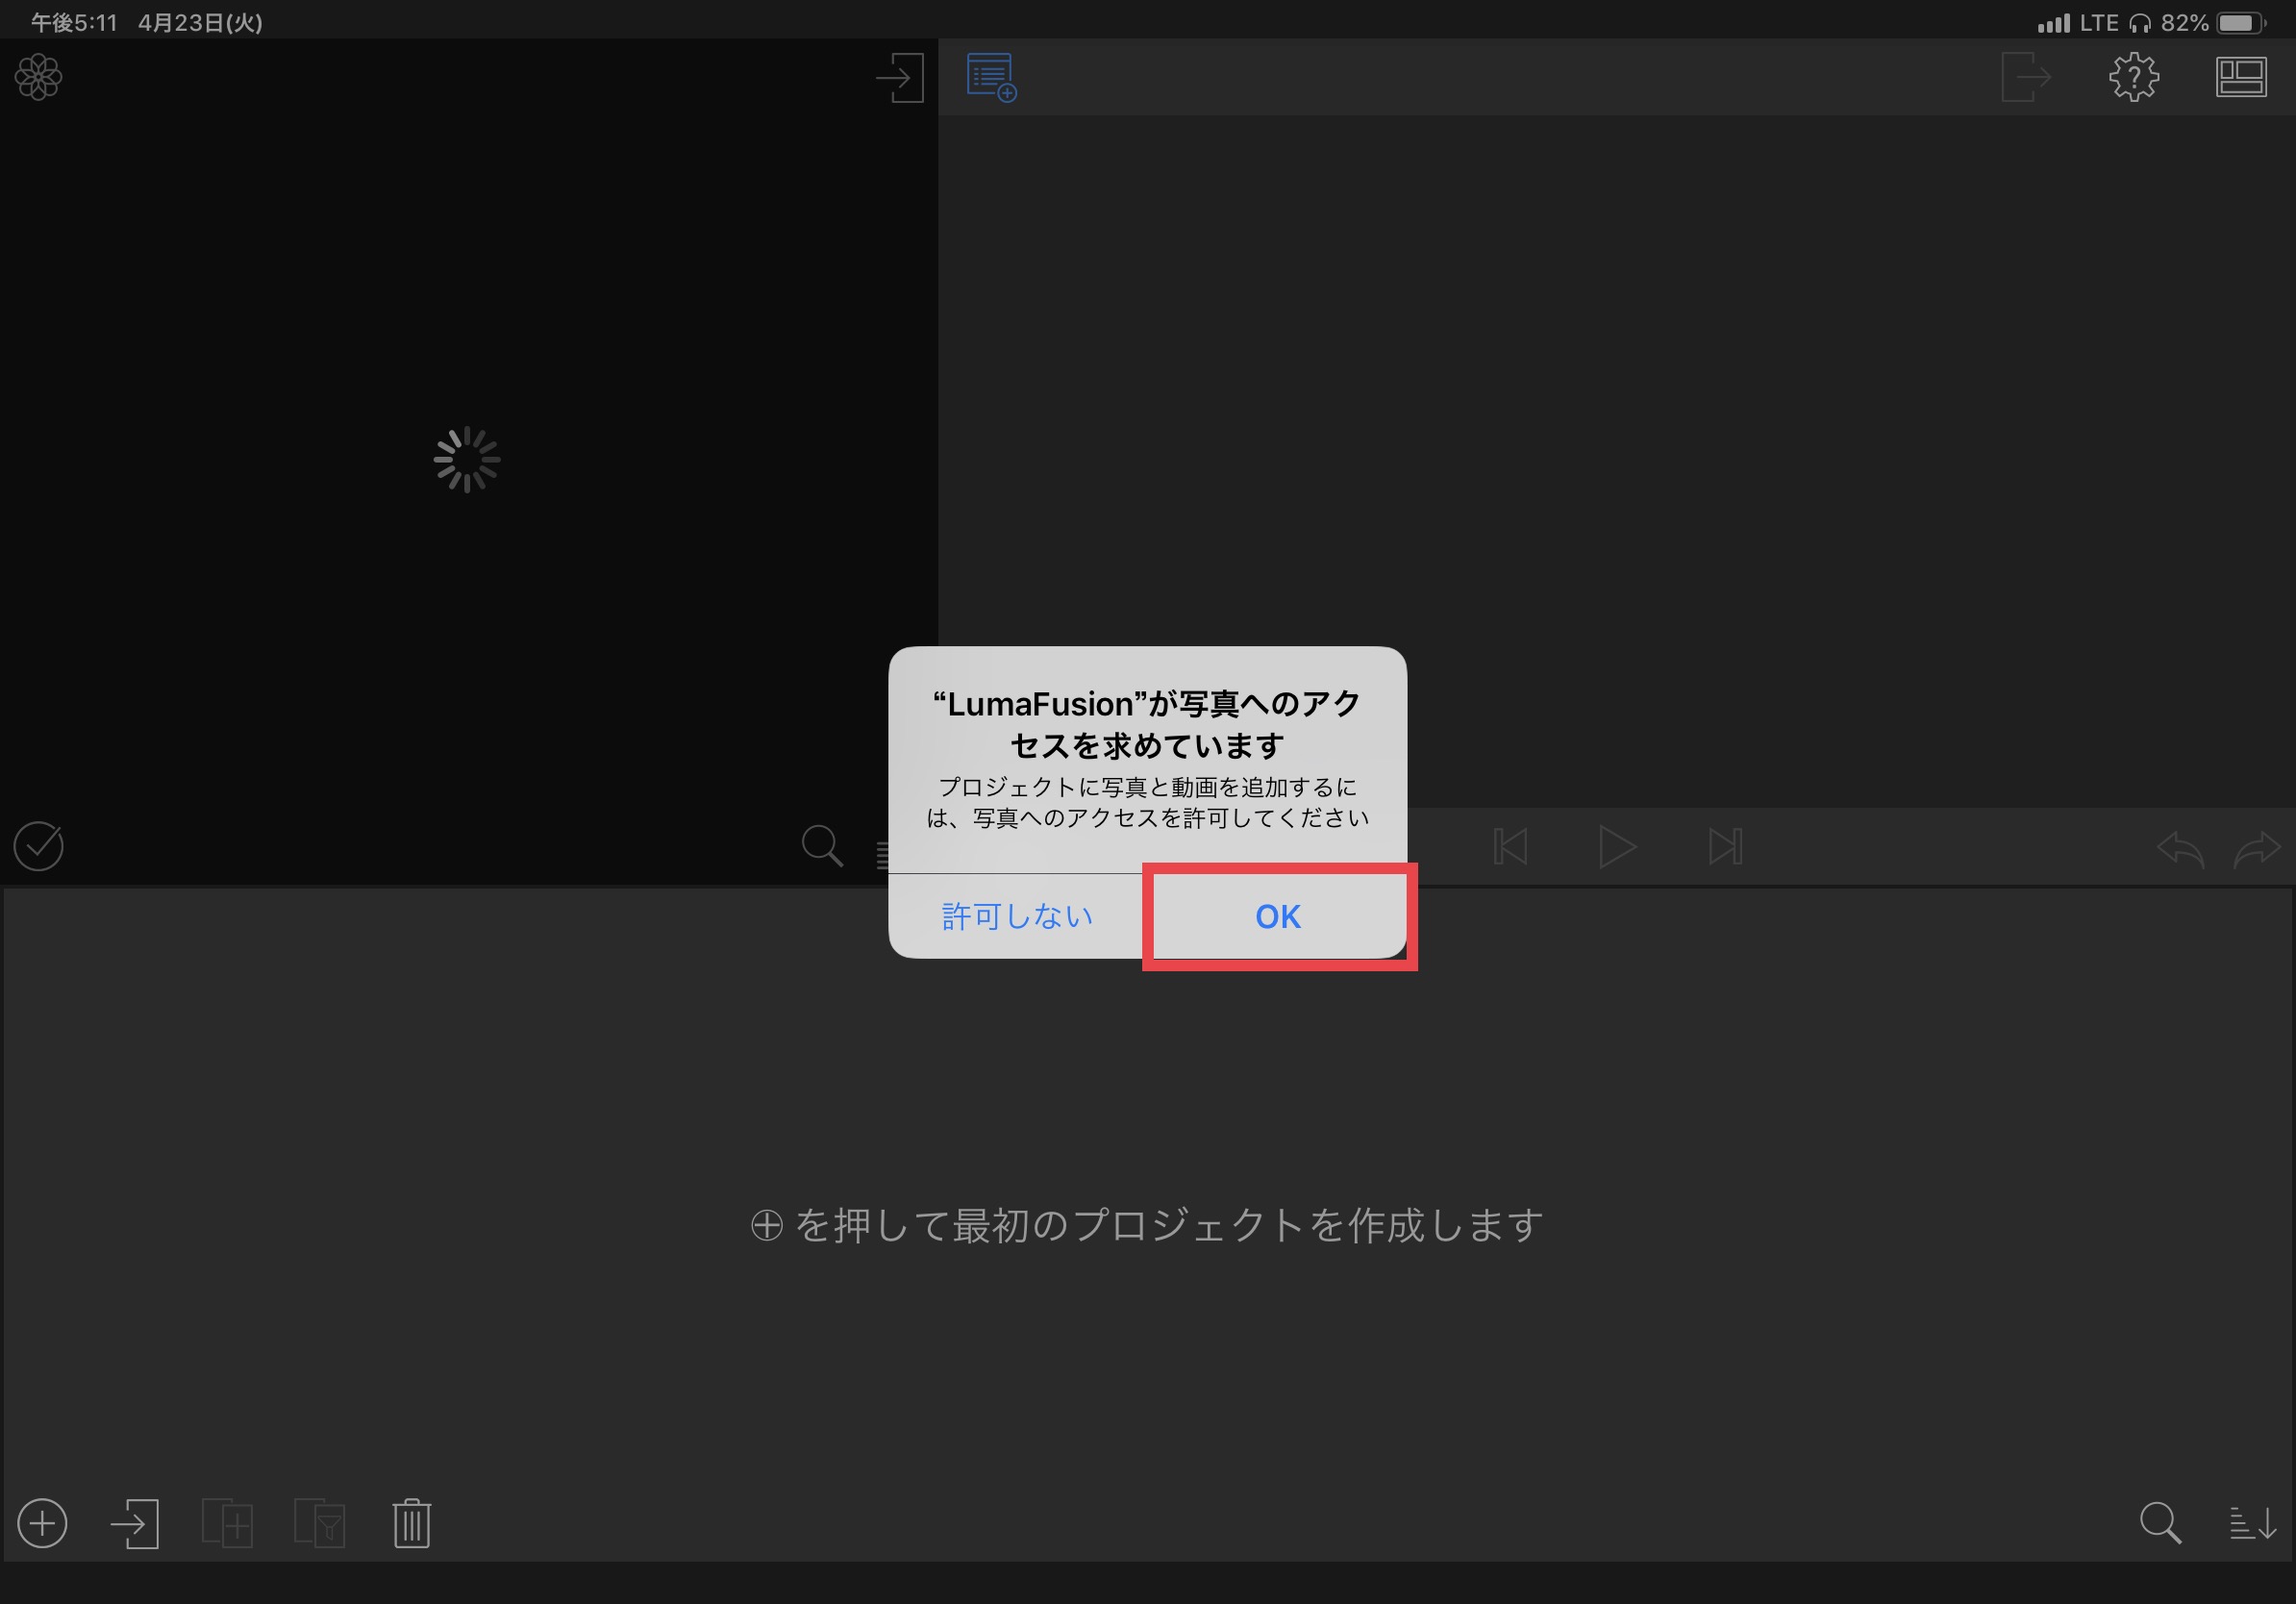Click the import media arrow icon
This screenshot has height=1604, width=2296.
[899, 78]
